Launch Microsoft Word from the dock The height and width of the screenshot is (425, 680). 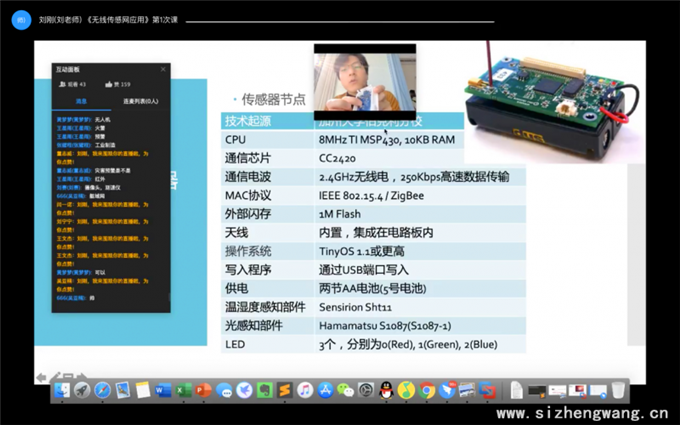(x=163, y=390)
